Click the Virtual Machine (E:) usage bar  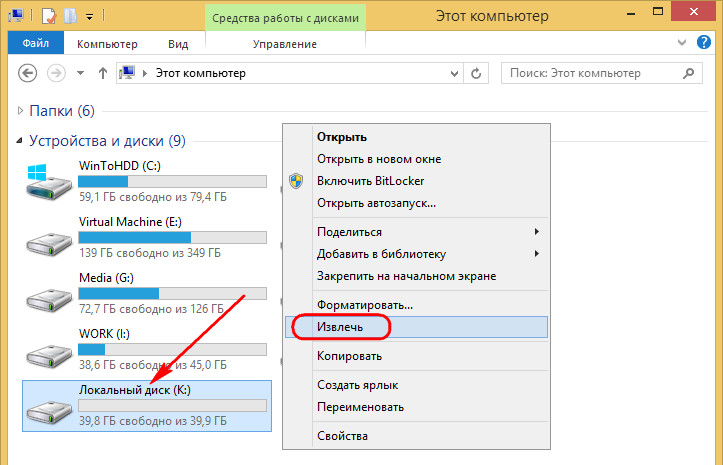(172, 238)
